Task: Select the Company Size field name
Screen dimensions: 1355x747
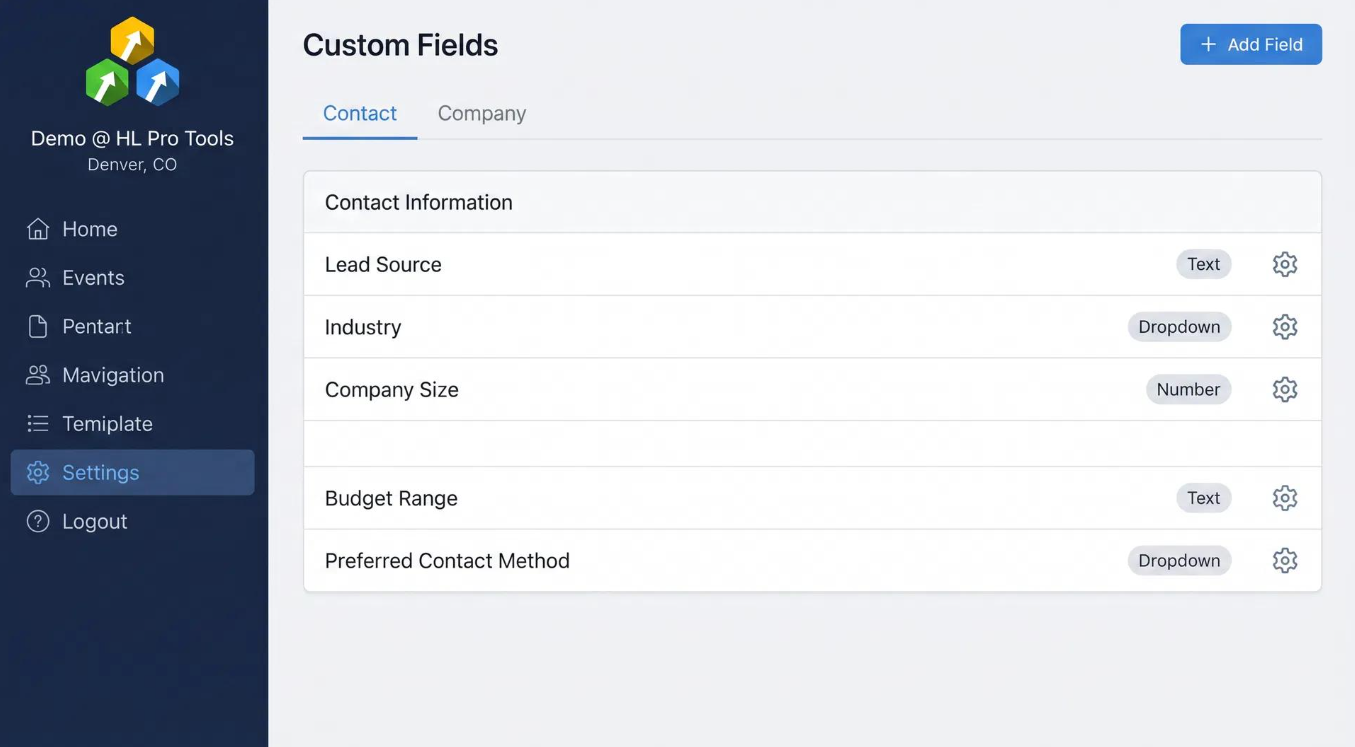Action: coord(392,390)
